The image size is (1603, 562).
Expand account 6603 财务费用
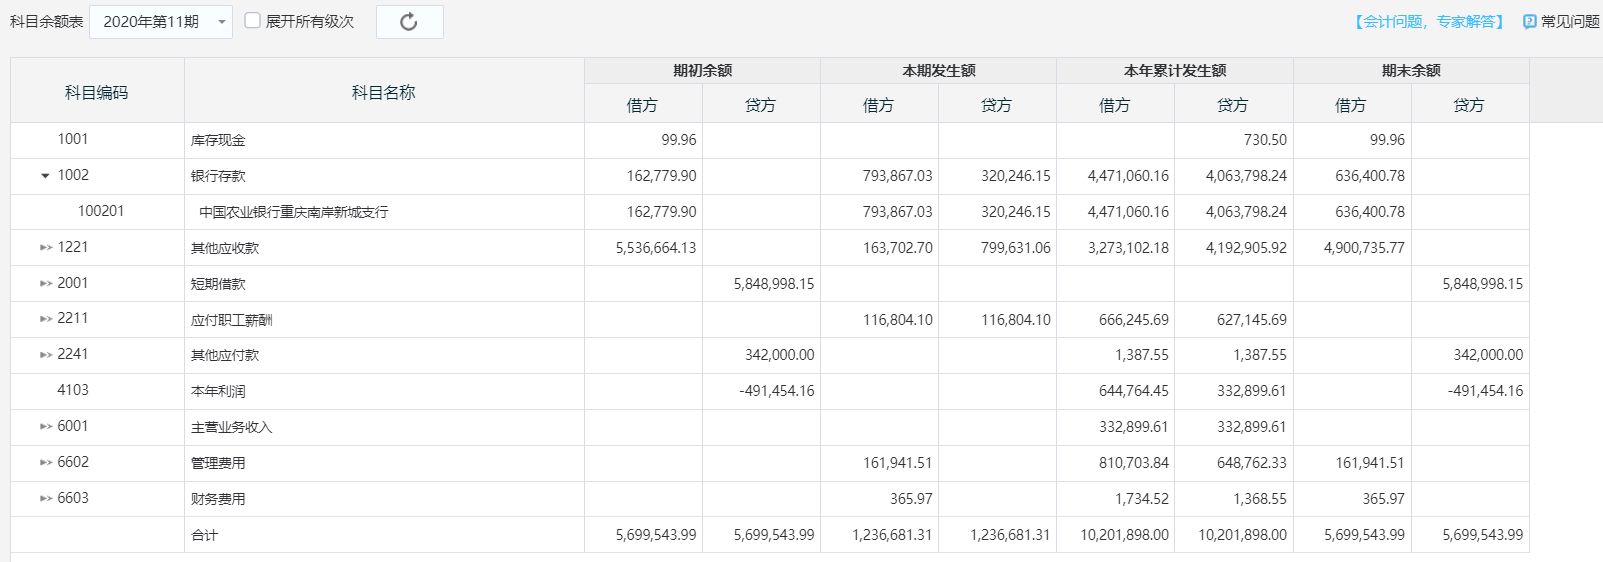[x=46, y=498]
